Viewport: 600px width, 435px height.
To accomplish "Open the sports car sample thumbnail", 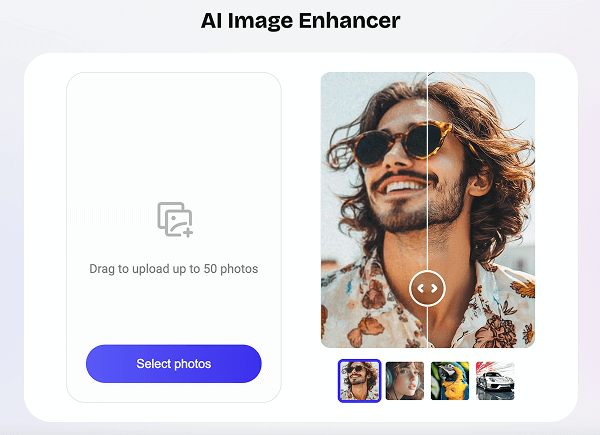I will (495, 381).
